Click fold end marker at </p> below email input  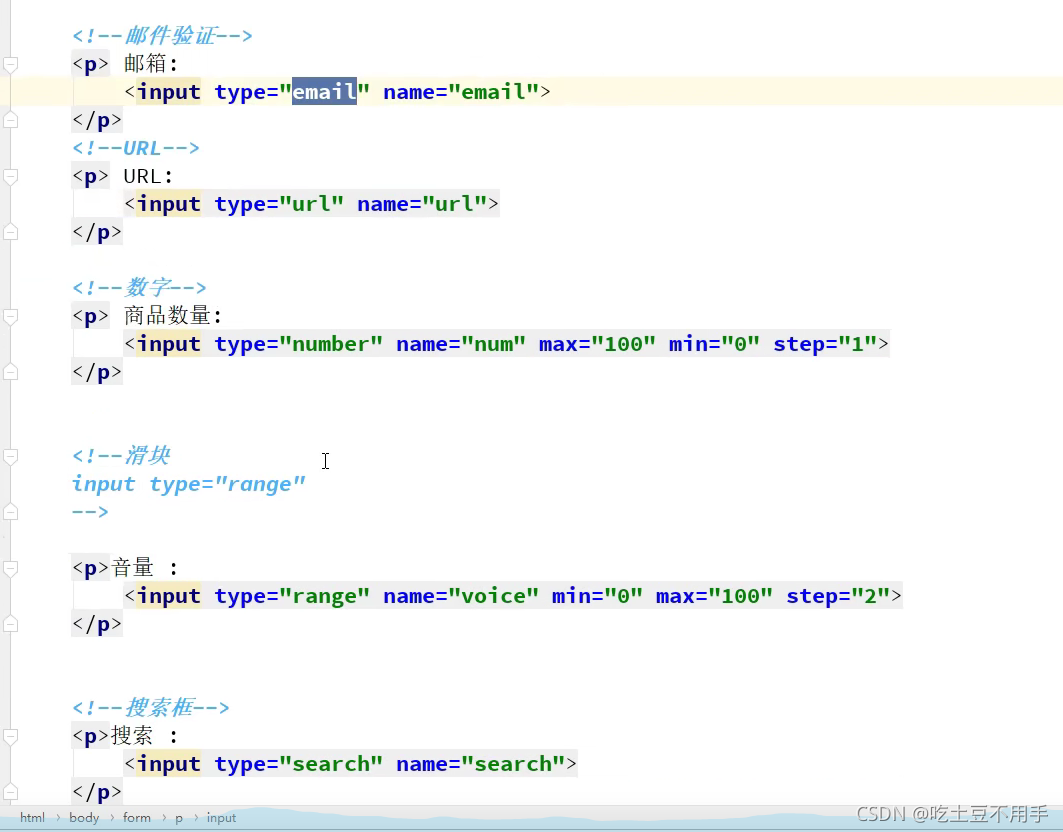point(10,121)
